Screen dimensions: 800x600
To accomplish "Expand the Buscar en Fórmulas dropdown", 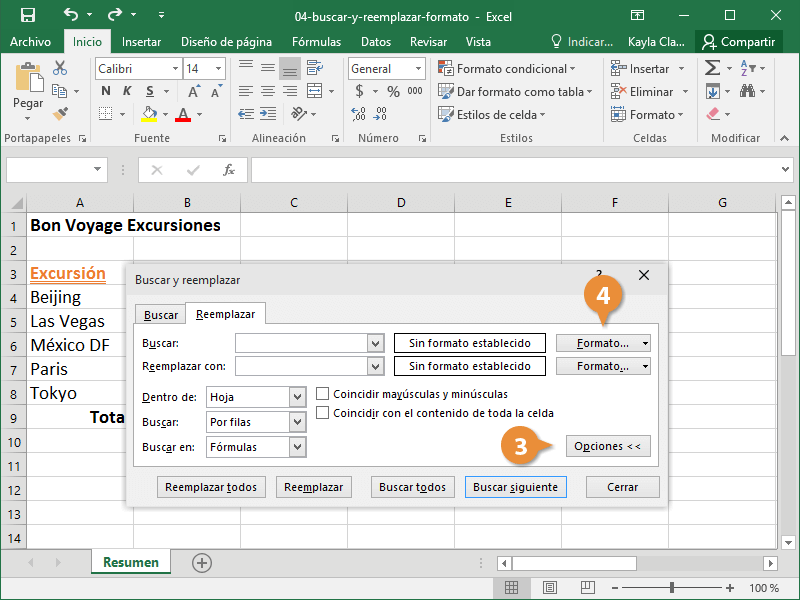I will pyautogui.click(x=297, y=447).
